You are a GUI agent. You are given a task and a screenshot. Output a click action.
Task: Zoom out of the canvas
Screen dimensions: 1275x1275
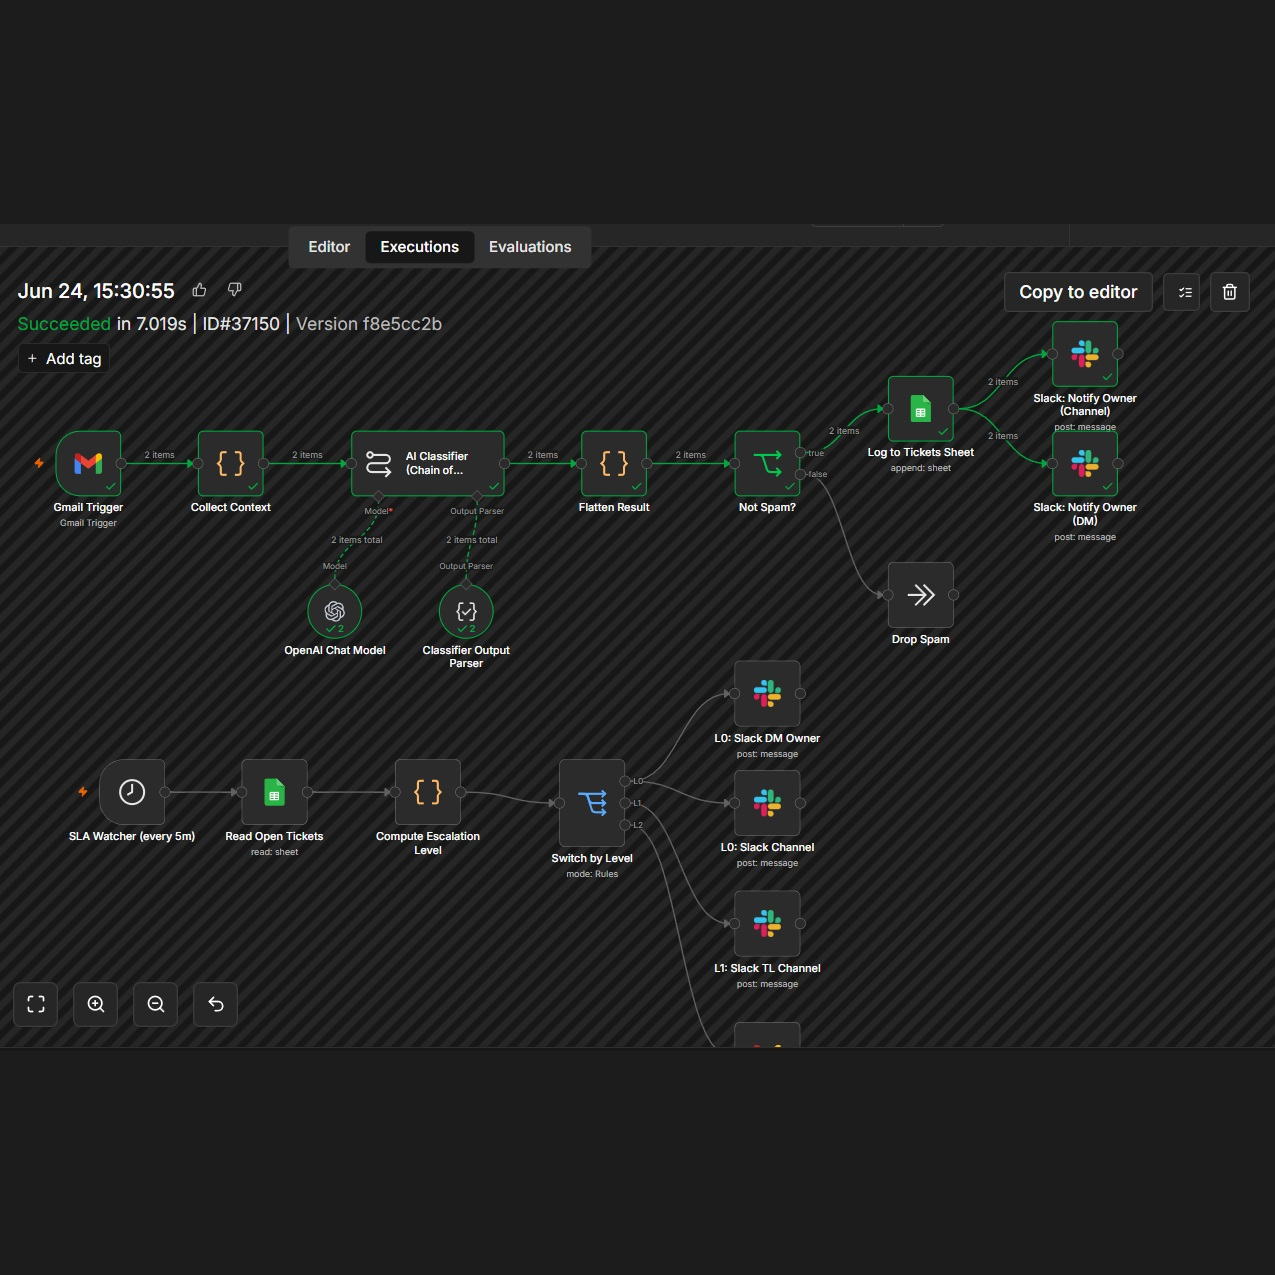coord(156,1004)
